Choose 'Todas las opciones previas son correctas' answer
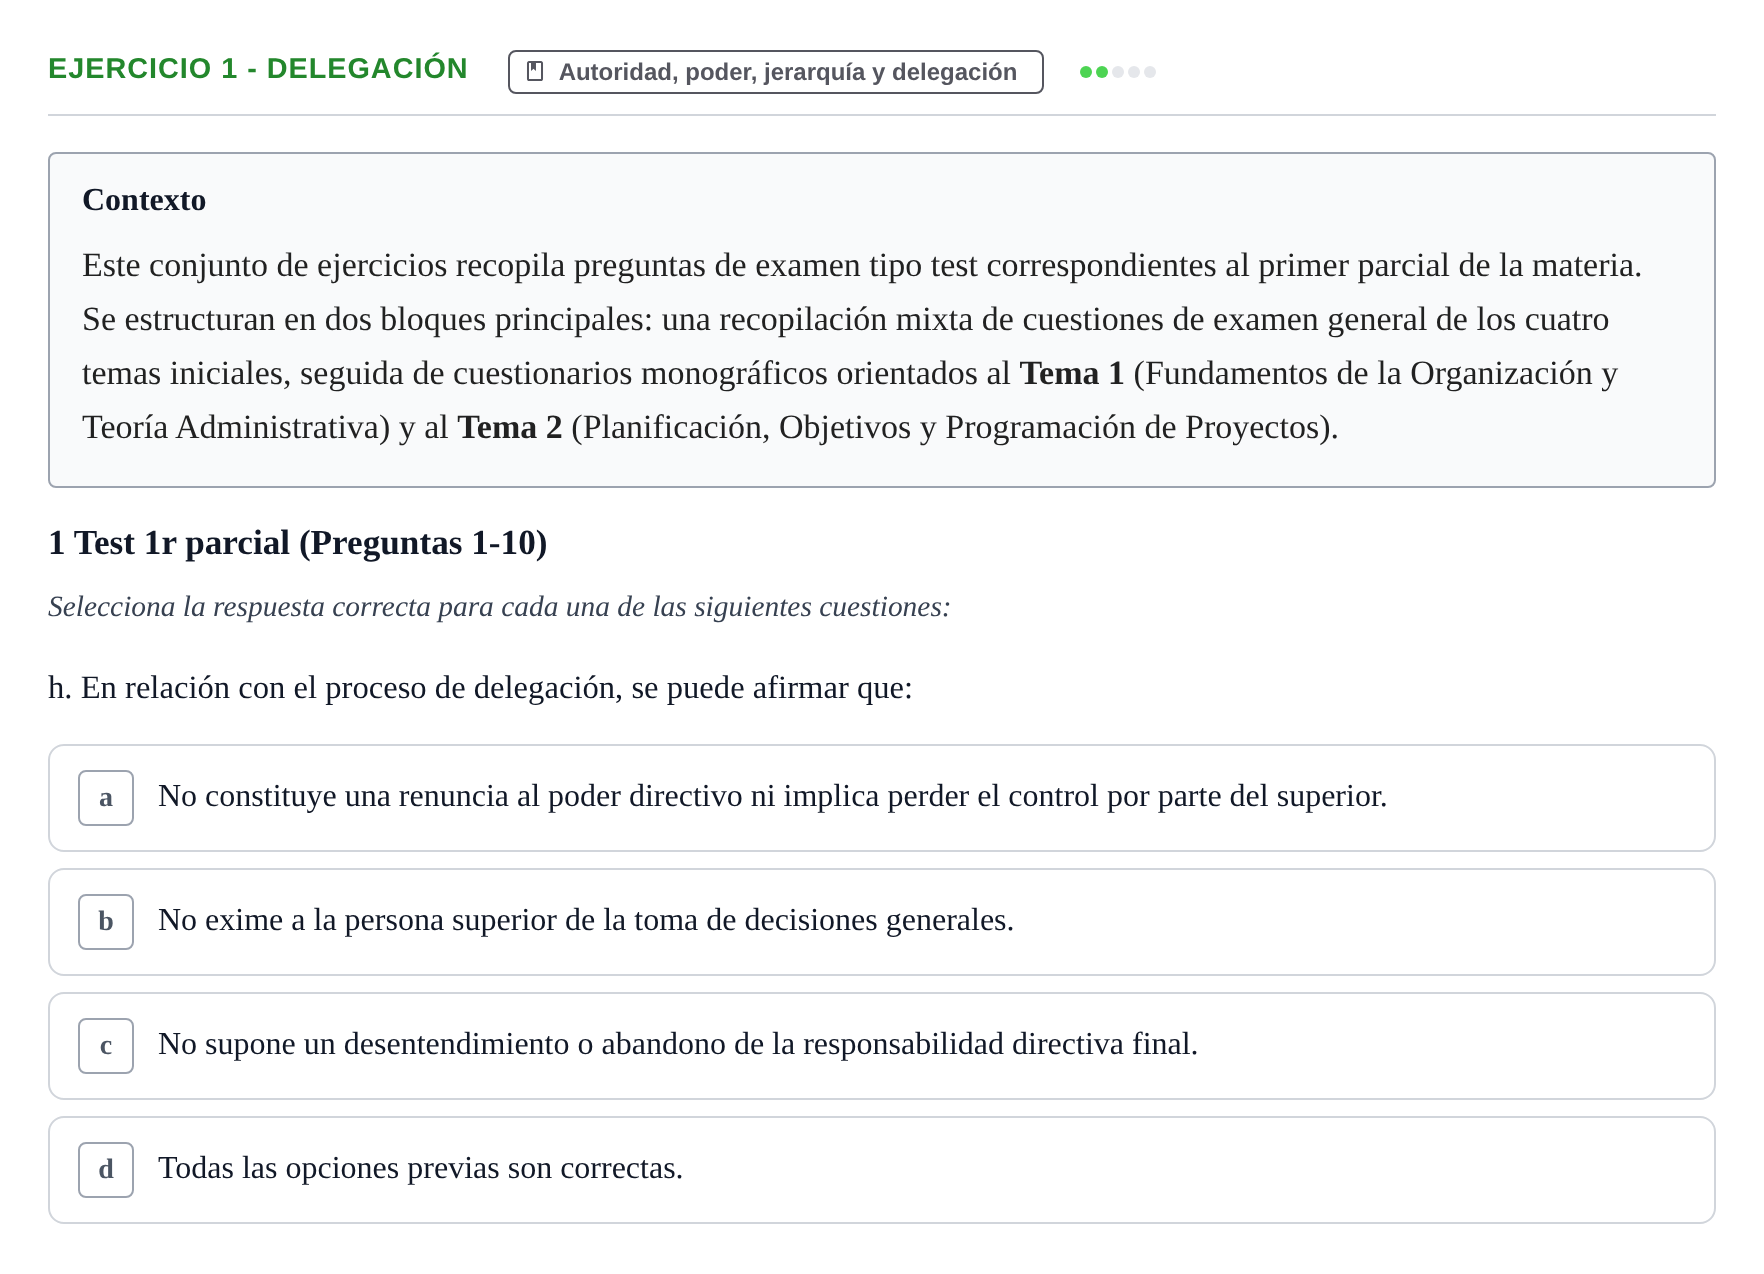 (x=881, y=1170)
